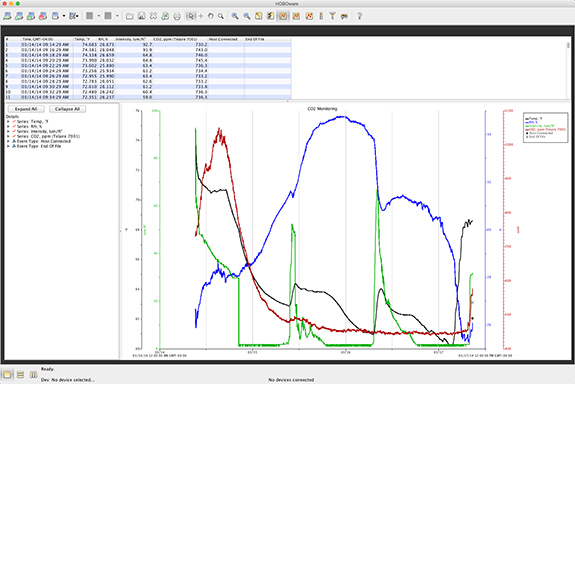The height and width of the screenshot is (575, 575).
Task: Click the Expand All button
Action: [26, 109]
